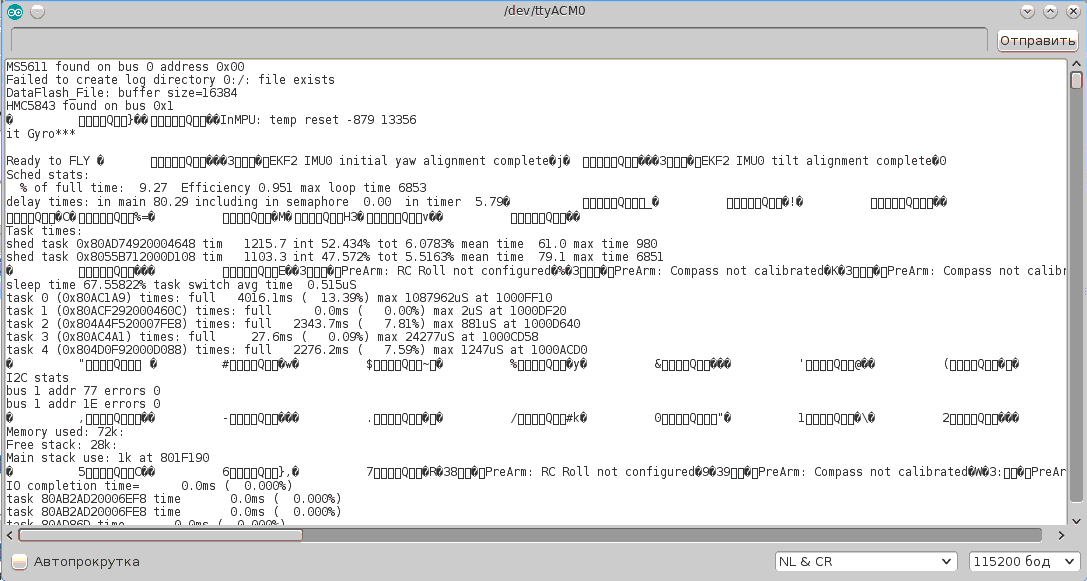Click the horizontal scrollbar left arrow
Image resolution: width=1087 pixels, height=581 pixels.
[11, 535]
